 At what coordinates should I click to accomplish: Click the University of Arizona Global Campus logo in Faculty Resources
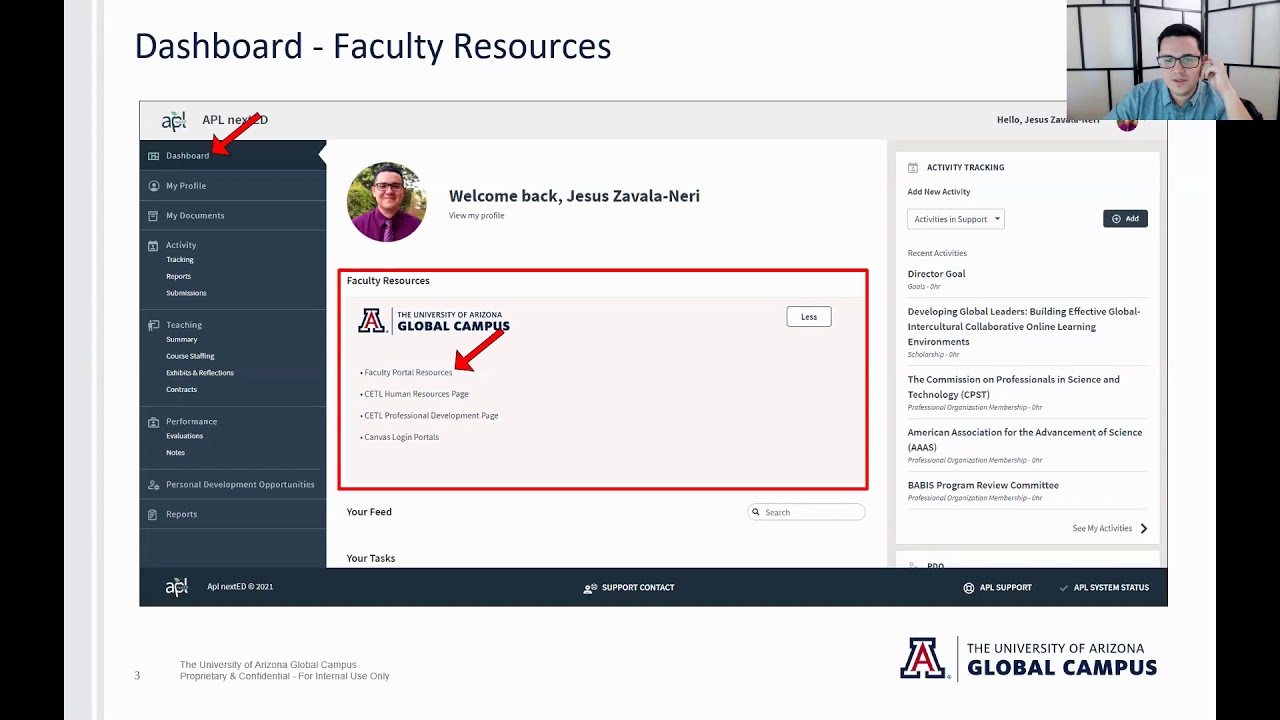point(434,321)
